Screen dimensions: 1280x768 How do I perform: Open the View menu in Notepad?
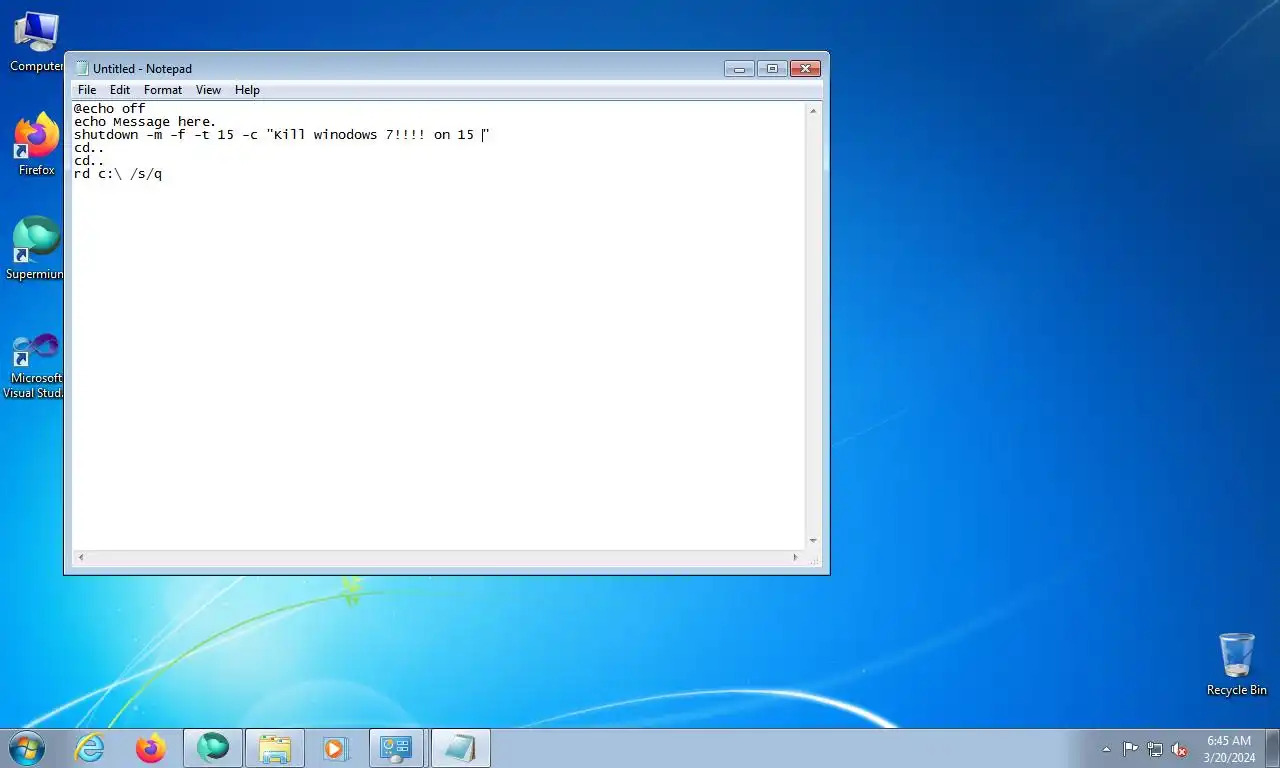pyautogui.click(x=208, y=90)
